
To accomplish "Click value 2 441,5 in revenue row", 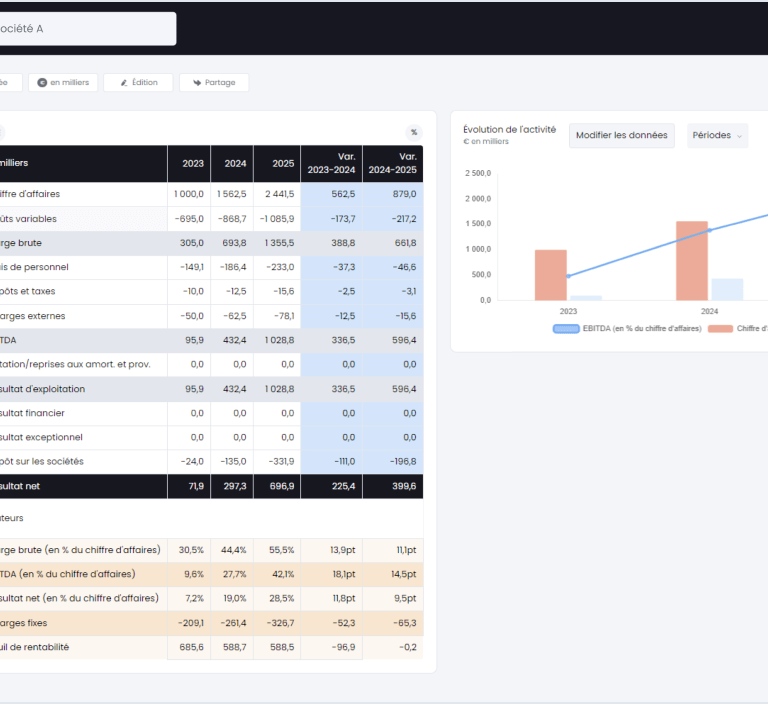I will (280, 194).
